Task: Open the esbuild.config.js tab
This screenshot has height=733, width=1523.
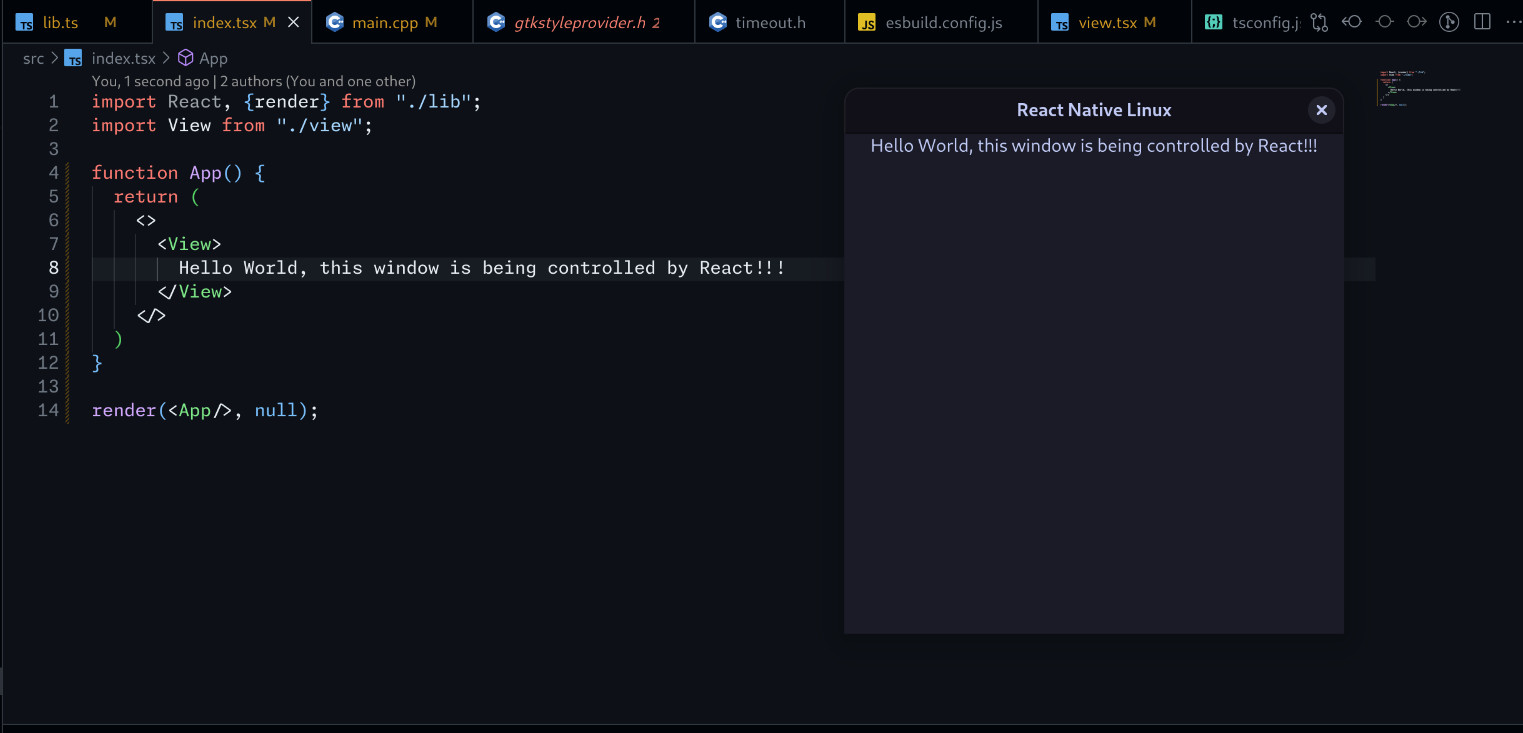Action: [x=941, y=22]
